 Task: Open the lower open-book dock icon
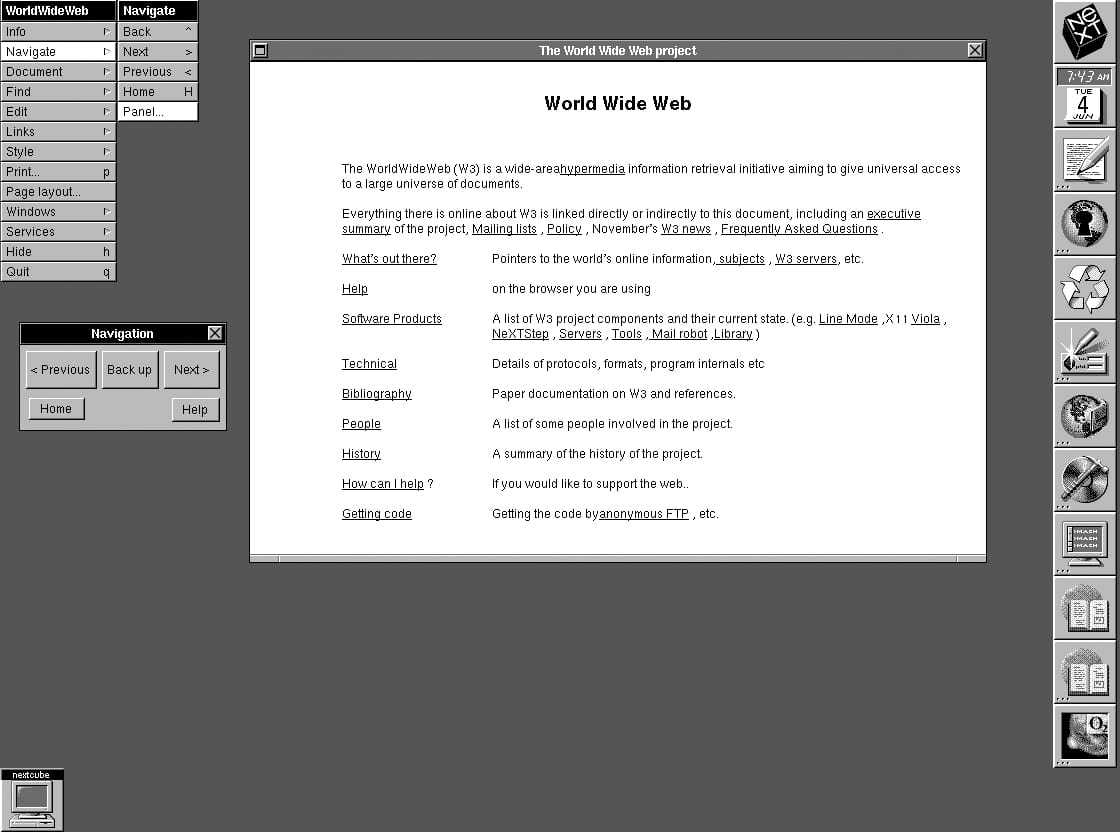(1084, 672)
